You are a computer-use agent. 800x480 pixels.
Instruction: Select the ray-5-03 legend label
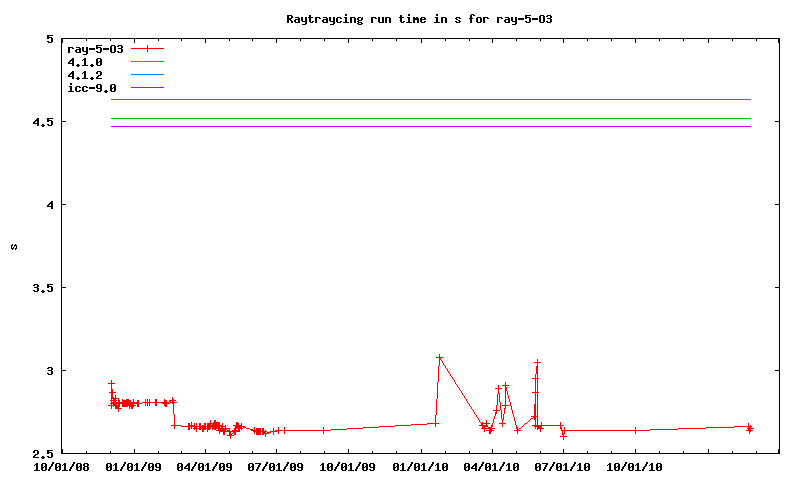[x=94, y=48]
